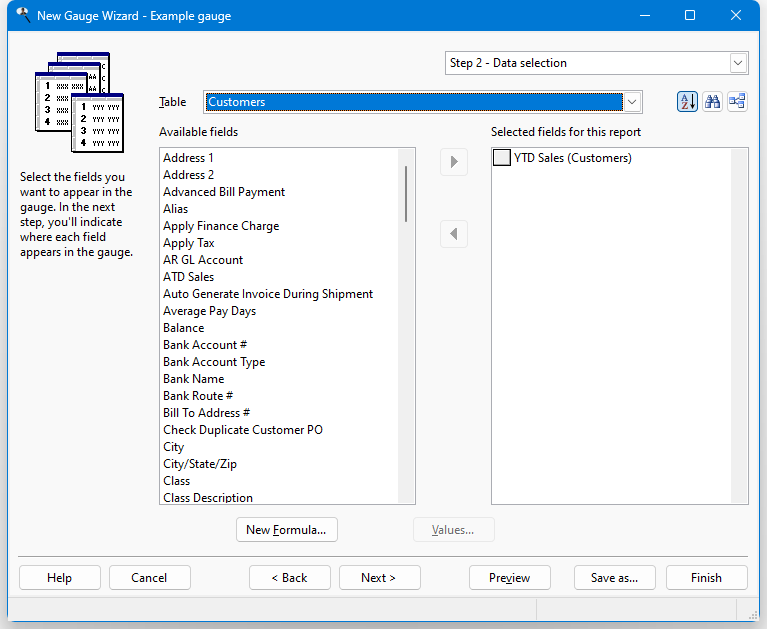Click the Help button
This screenshot has height=629, width=767.
[60, 578]
